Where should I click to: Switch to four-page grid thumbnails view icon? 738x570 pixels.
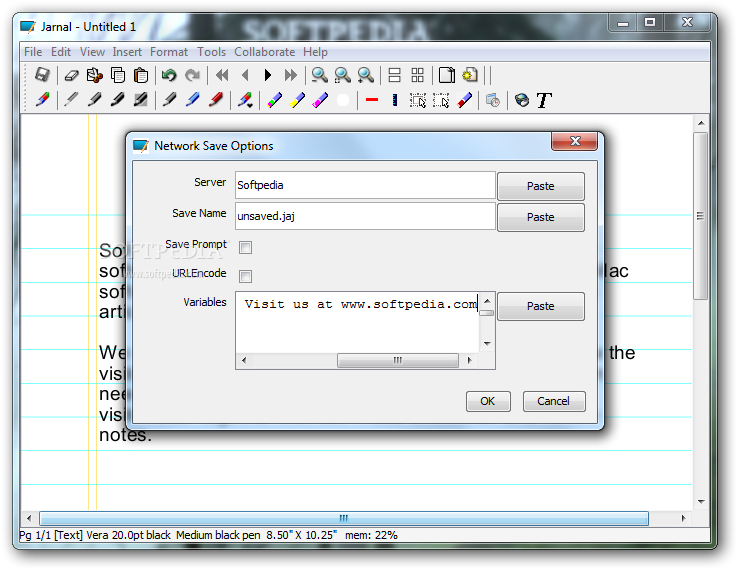(x=417, y=75)
